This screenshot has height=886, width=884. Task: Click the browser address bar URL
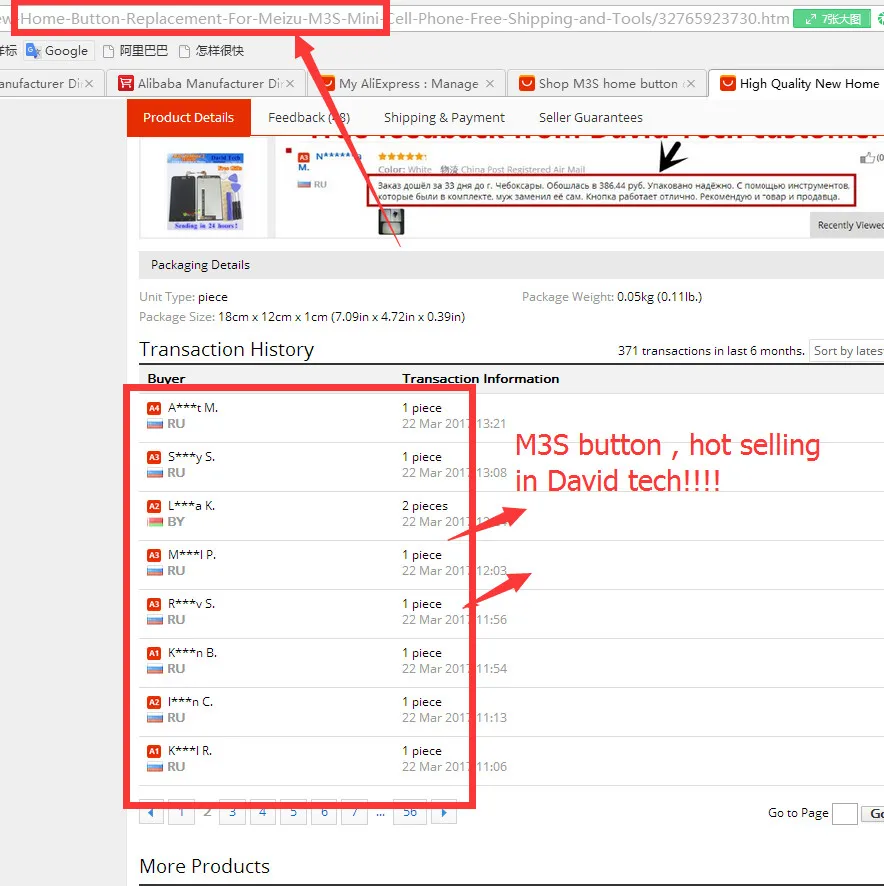click(x=395, y=19)
